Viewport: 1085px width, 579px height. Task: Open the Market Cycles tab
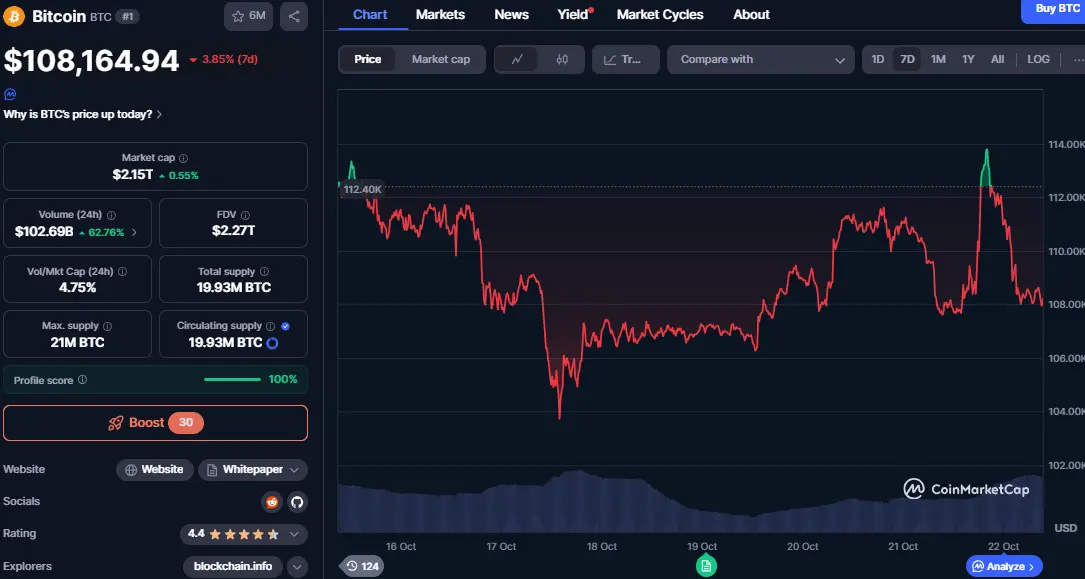[660, 15]
